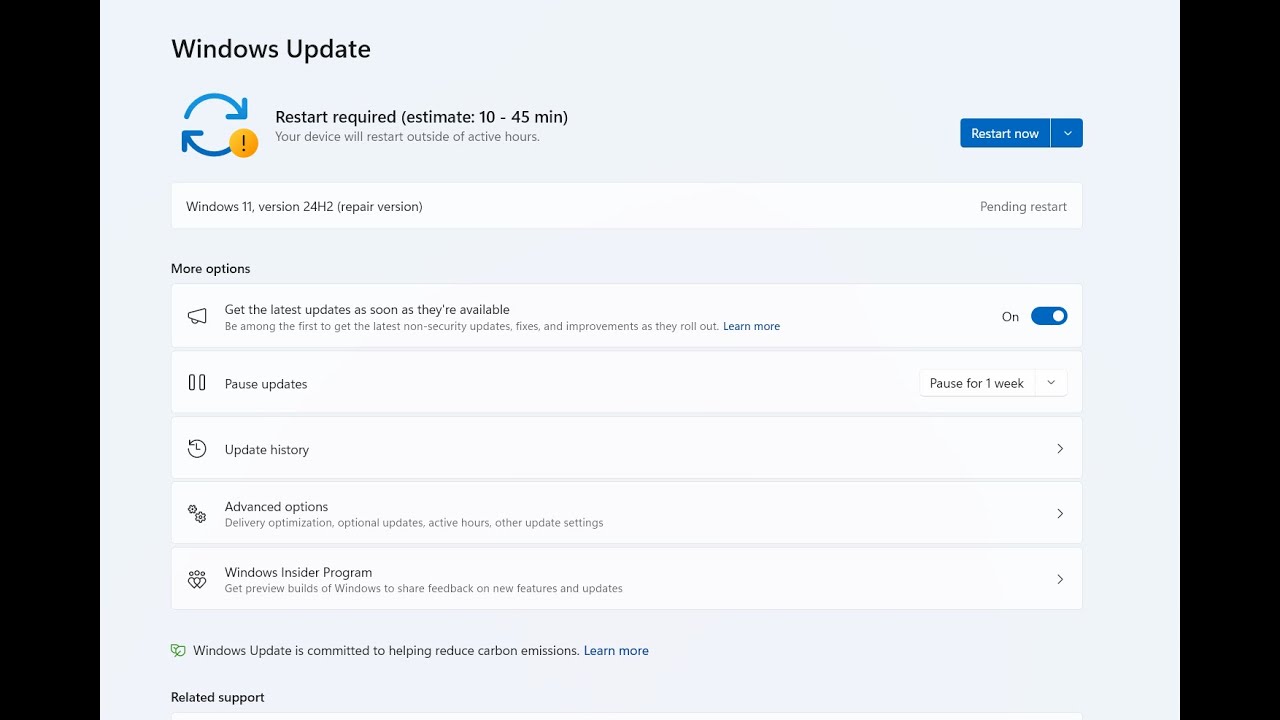Click Pause for 1 week button
The height and width of the screenshot is (720, 1280).
point(976,383)
